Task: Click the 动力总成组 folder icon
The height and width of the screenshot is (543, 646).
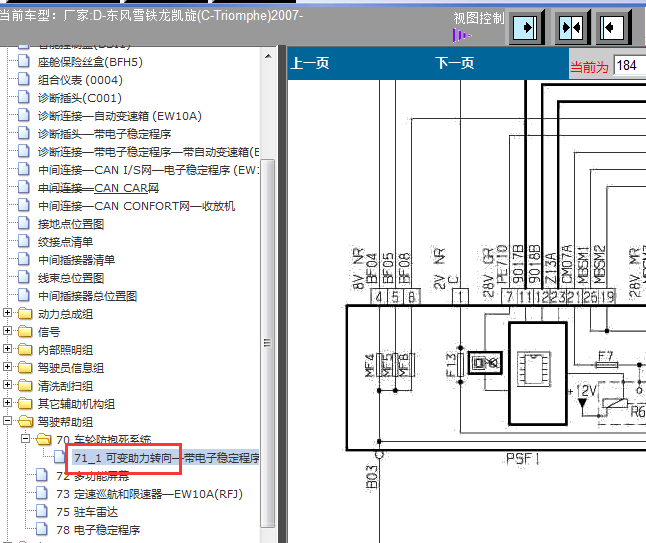Action: (x=25, y=314)
